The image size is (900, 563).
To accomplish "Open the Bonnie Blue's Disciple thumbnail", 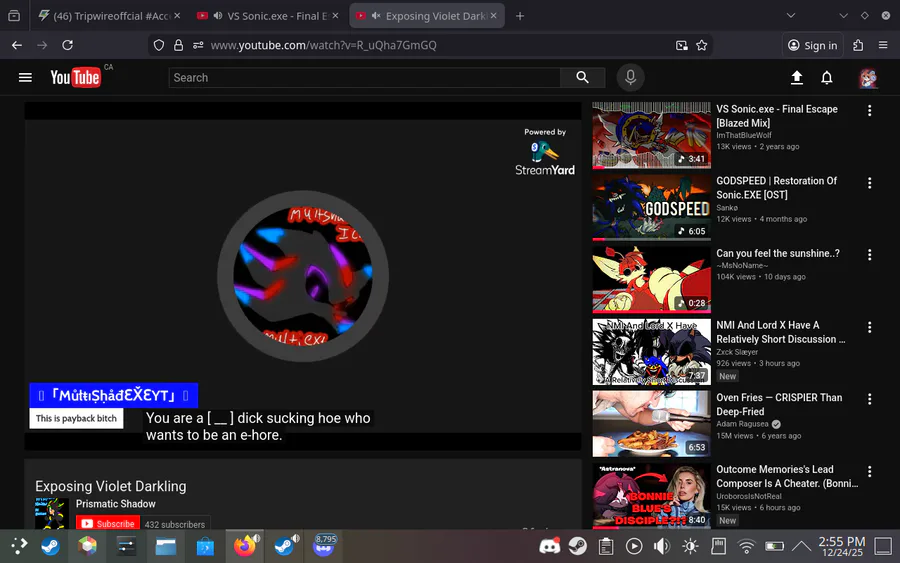I will 651,496.
